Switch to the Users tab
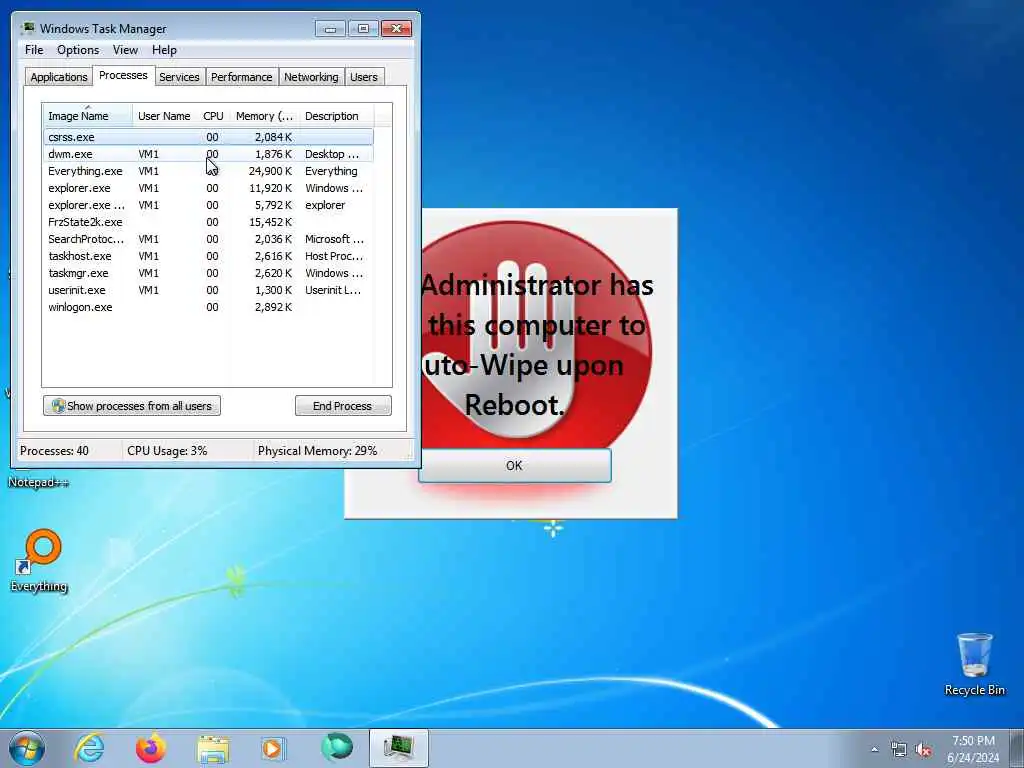1024x768 pixels. click(364, 77)
